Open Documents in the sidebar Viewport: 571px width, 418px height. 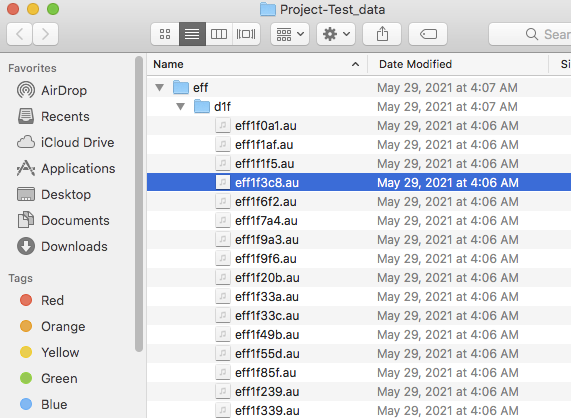(63, 221)
